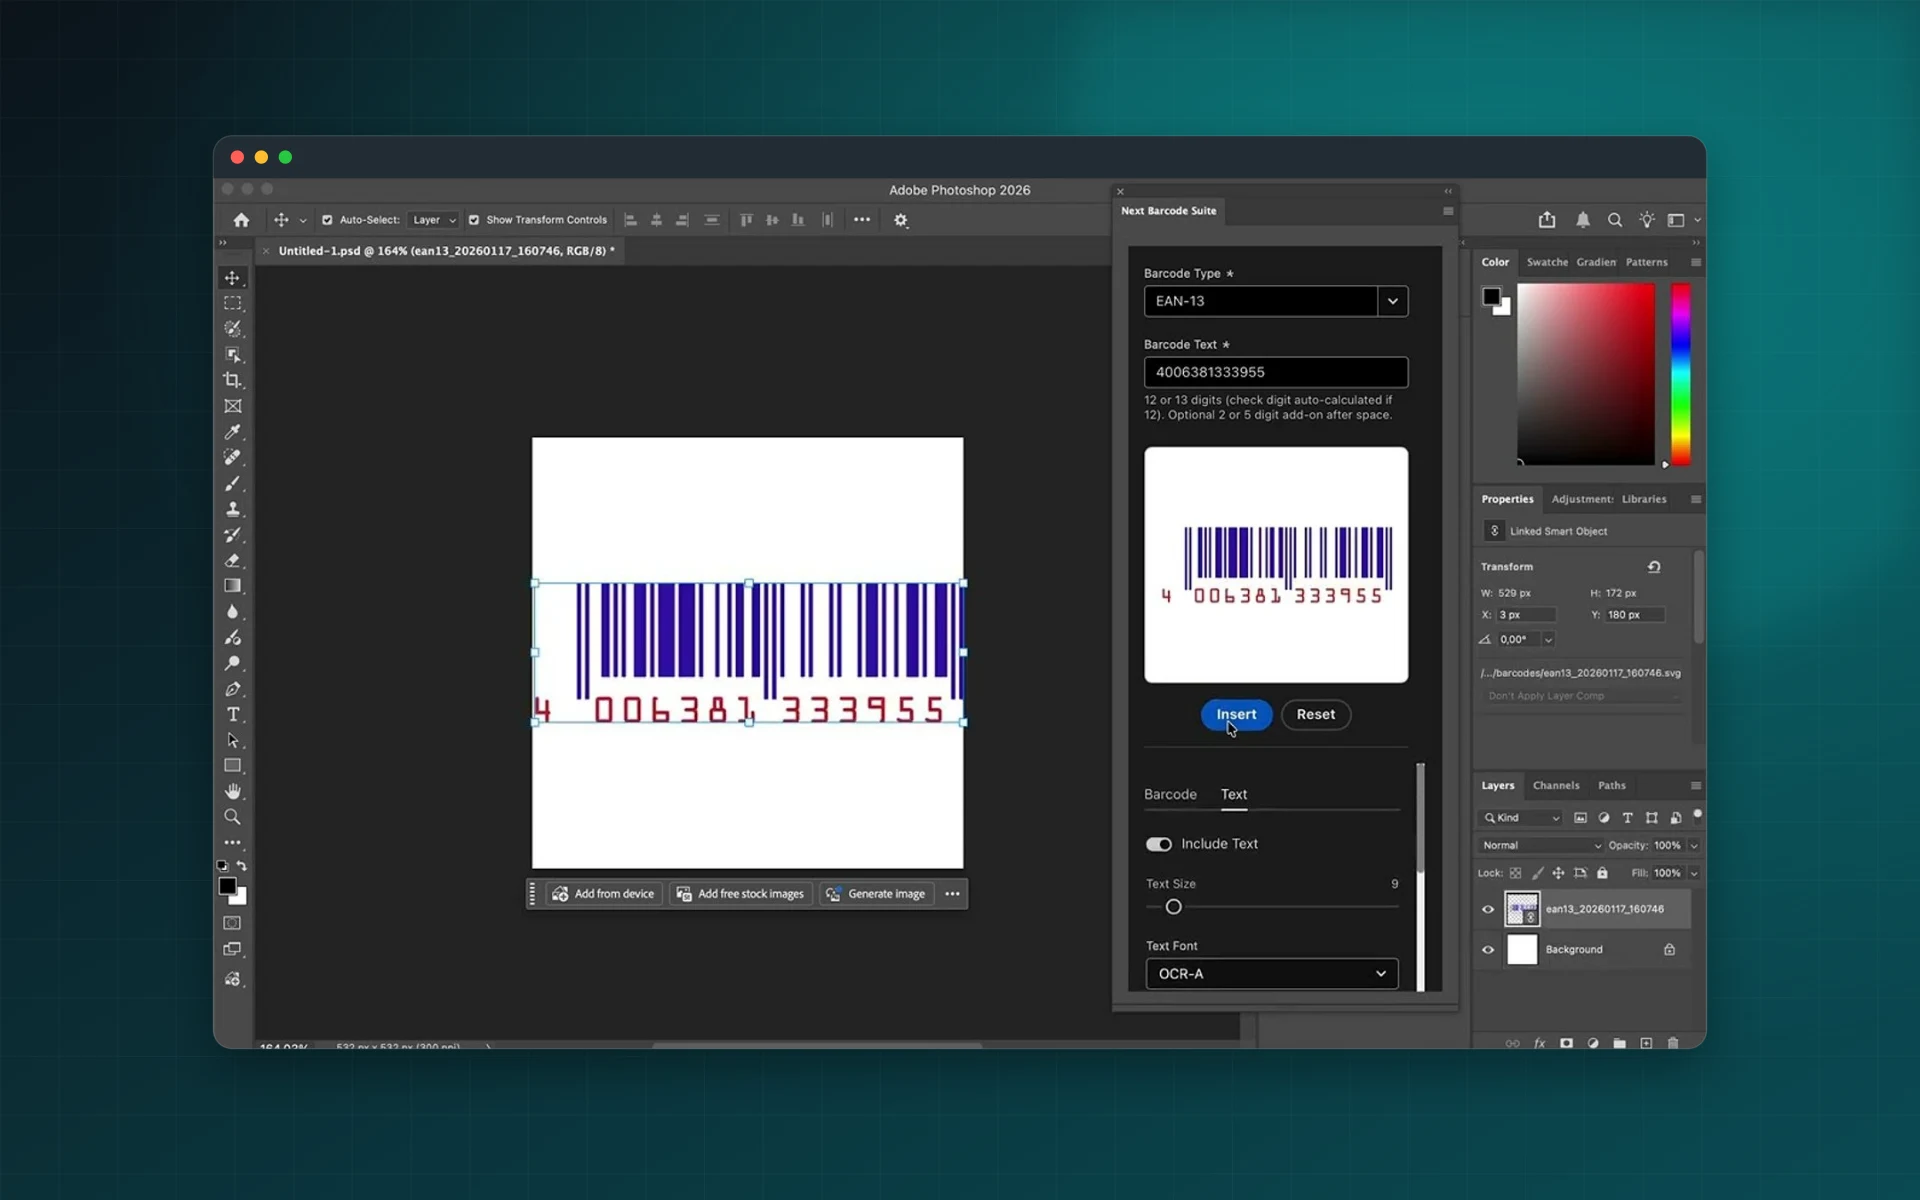
Task: Select the Eyedropper tool
Action: point(232,432)
